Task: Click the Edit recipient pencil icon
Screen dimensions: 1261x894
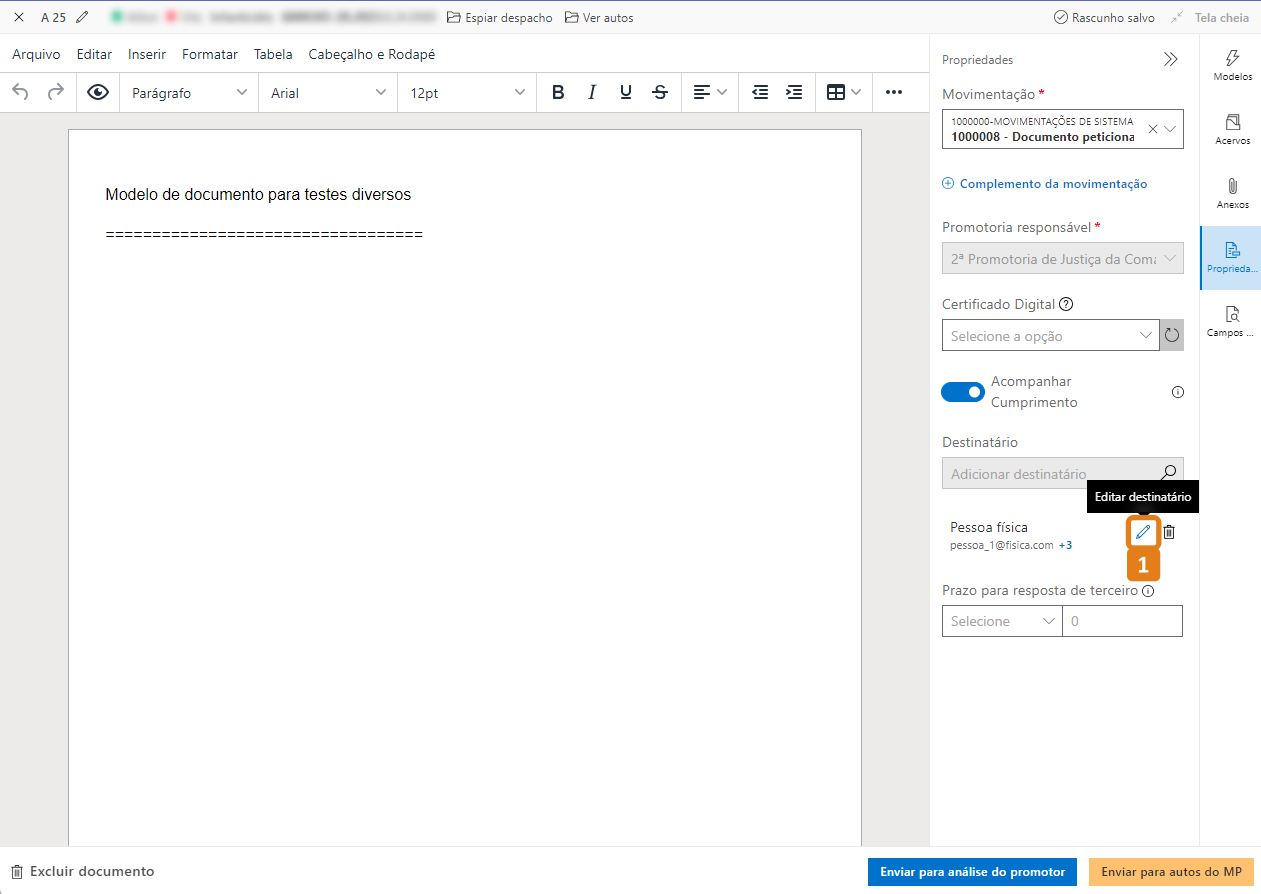Action: [1143, 532]
